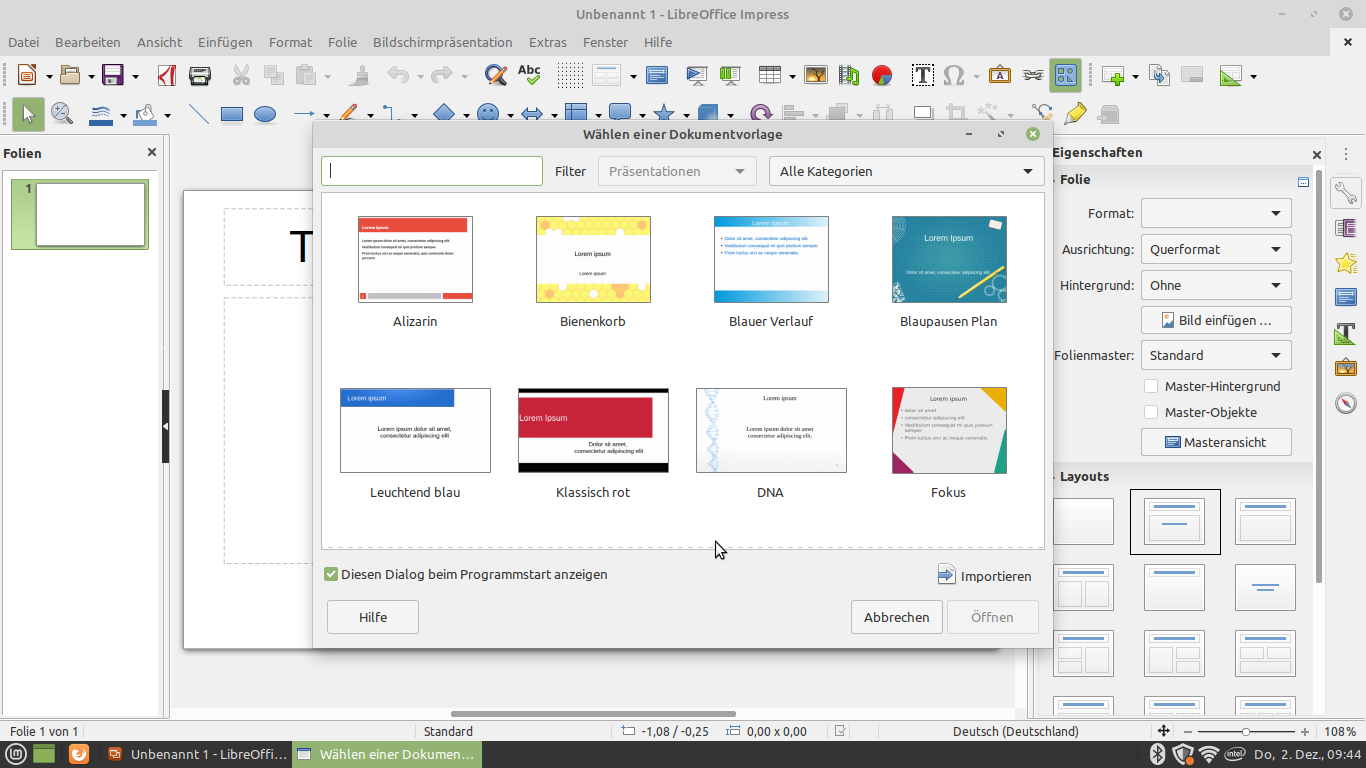Click the Find and Replace icon
This screenshot has height=768, width=1366.
(x=495, y=75)
